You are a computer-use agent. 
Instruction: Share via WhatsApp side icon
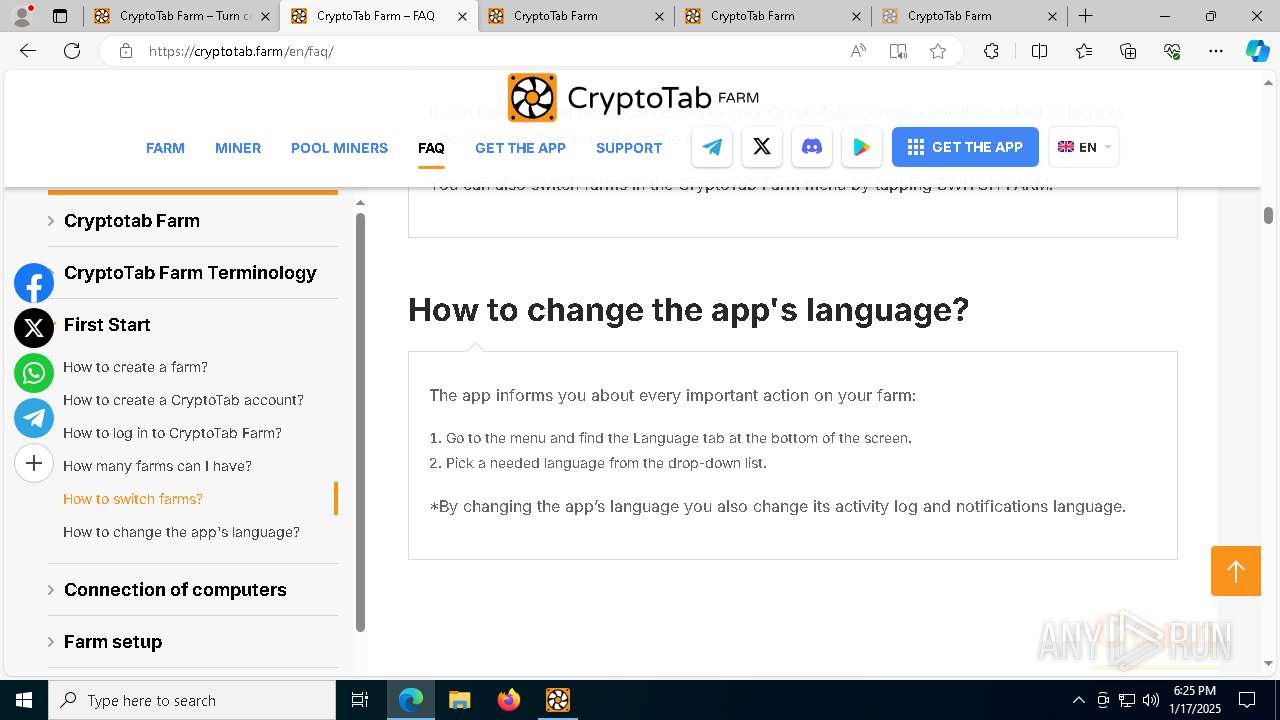34,373
